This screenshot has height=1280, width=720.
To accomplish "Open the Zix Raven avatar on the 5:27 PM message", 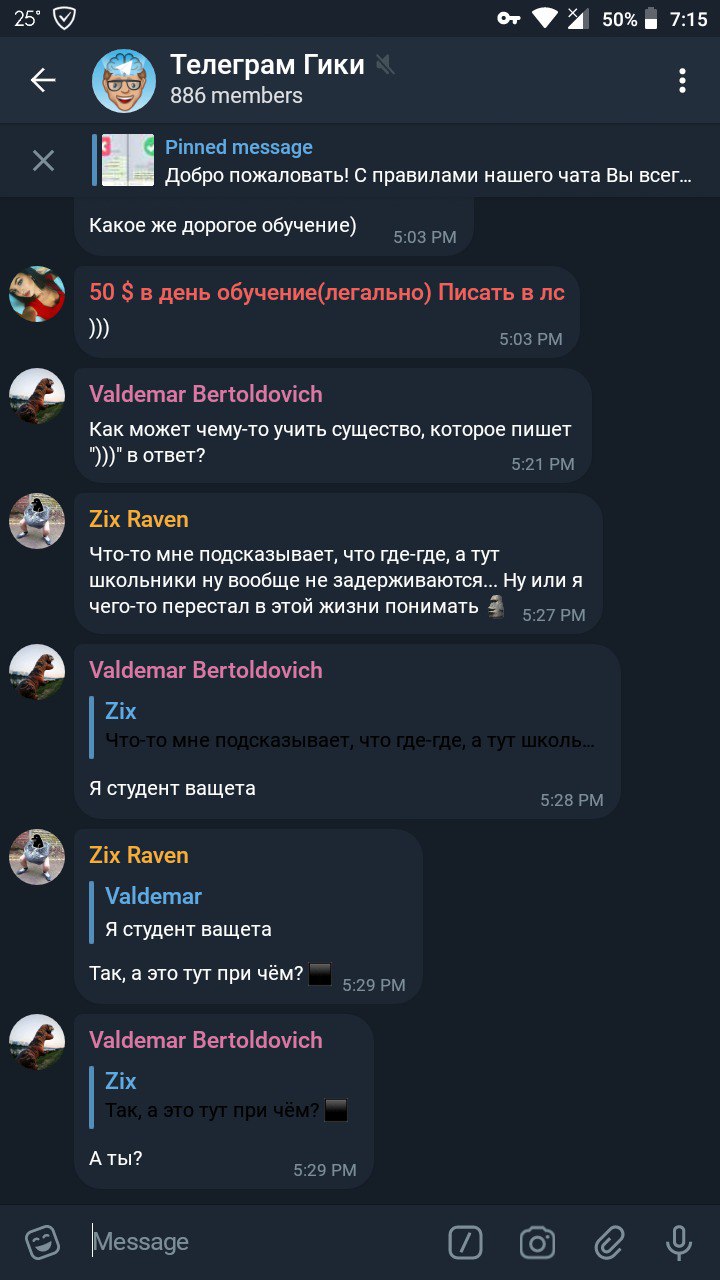I will (37, 521).
